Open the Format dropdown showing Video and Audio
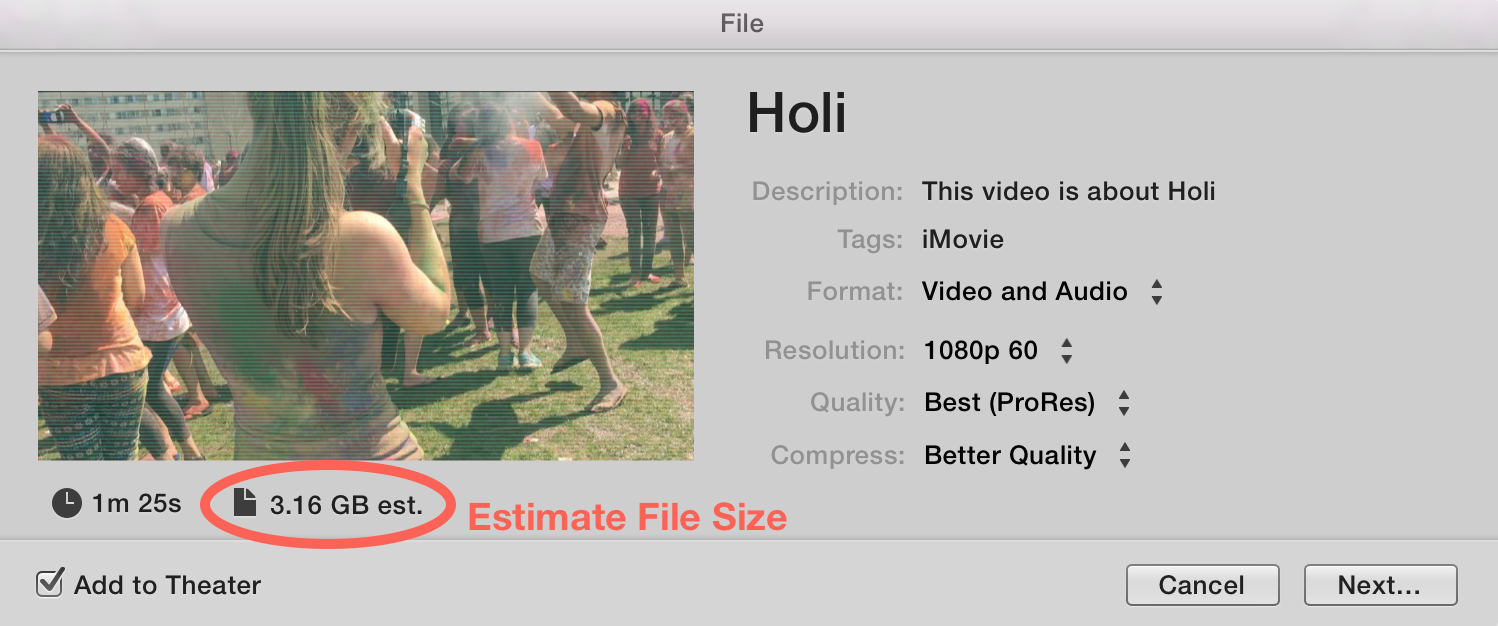 coord(1040,292)
